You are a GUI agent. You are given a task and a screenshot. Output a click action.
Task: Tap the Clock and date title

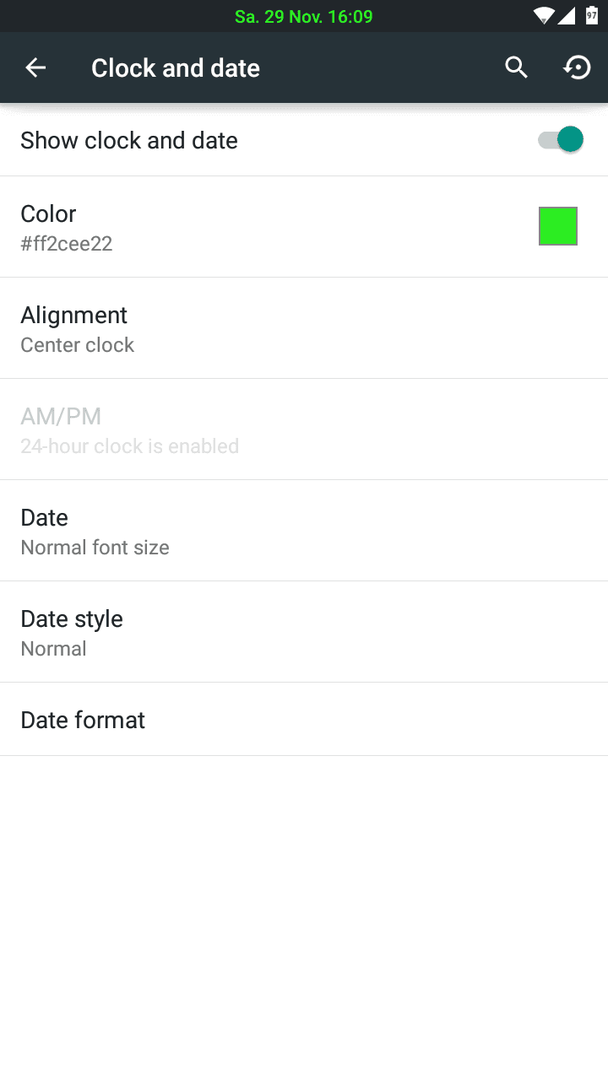pos(176,68)
